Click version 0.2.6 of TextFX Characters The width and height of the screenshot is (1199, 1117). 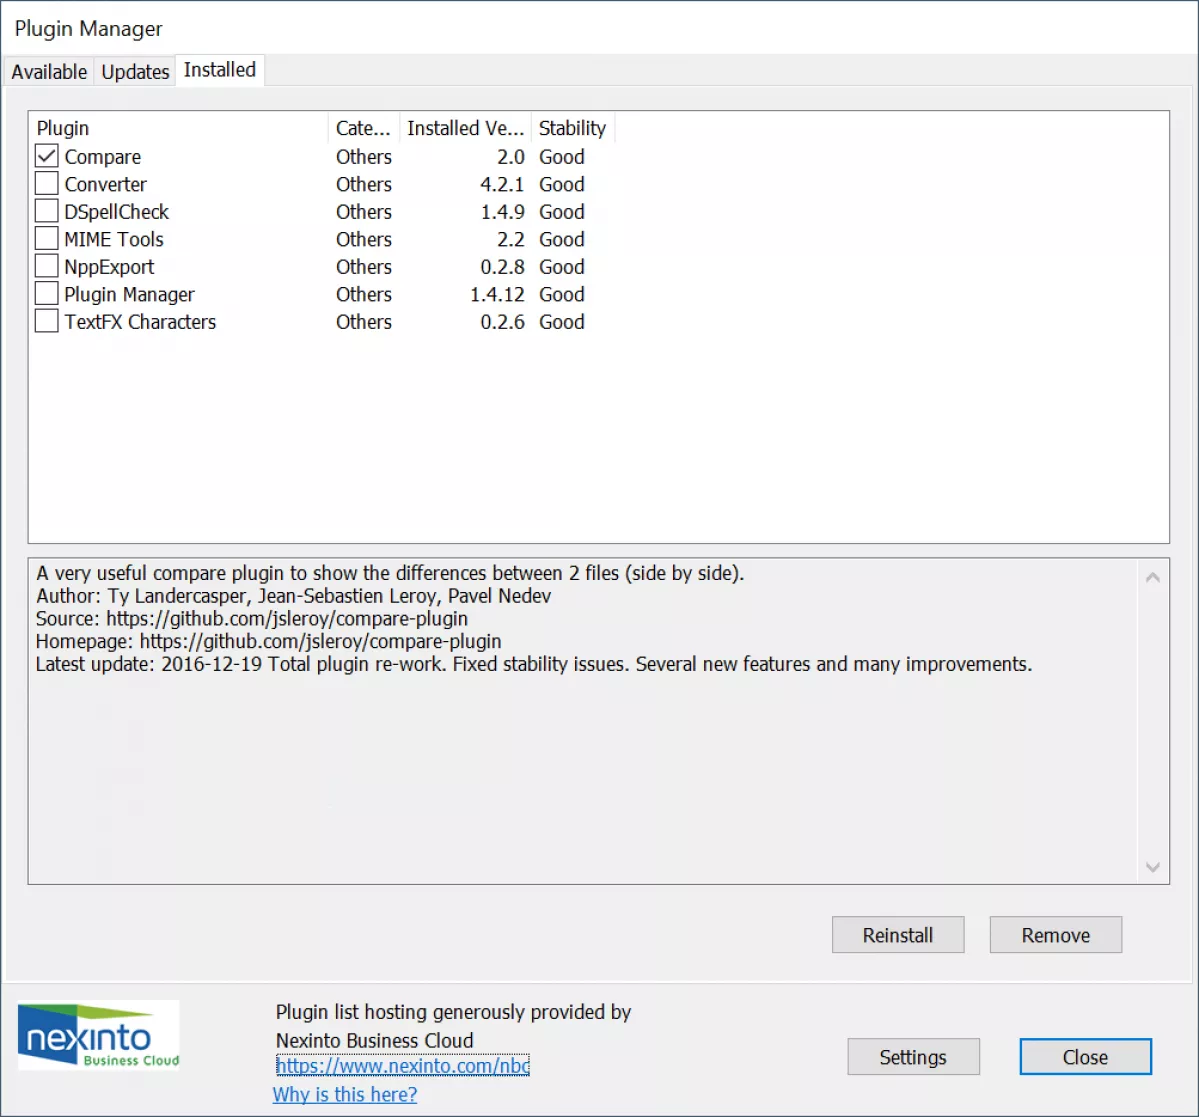pyautogui.click(x=502, y=322)
